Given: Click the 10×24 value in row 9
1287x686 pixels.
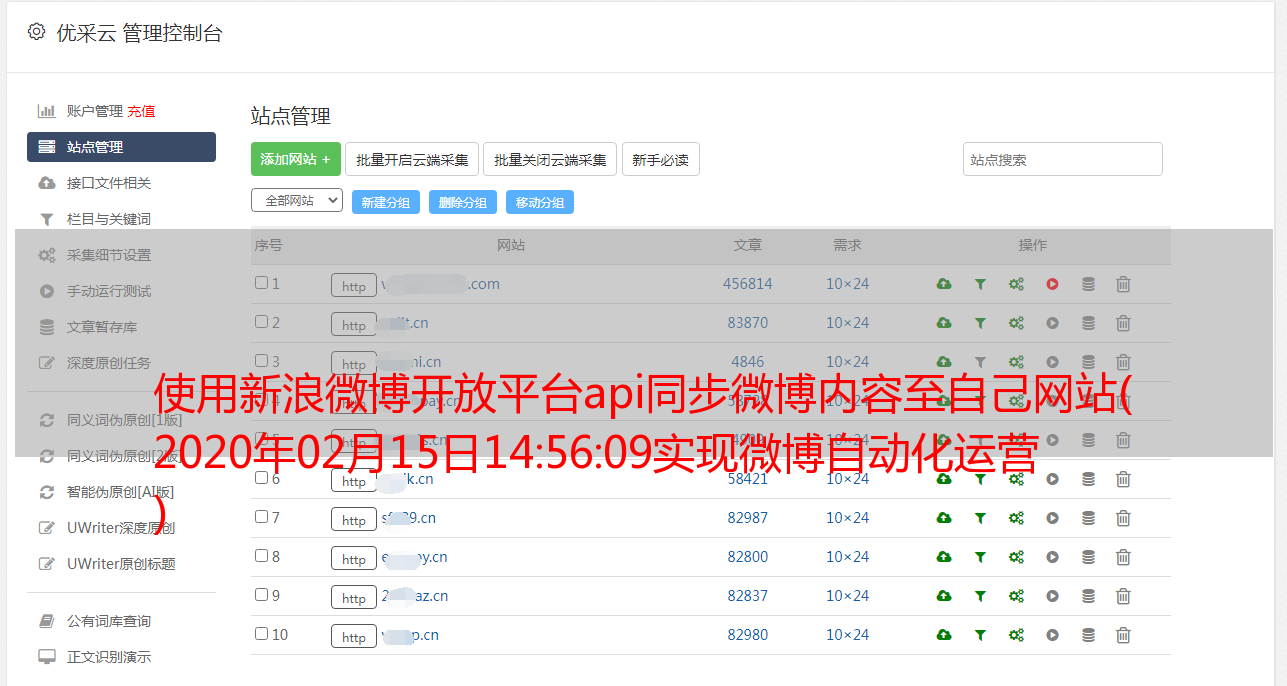Looking at the screenshot, I should pos(847,596).
